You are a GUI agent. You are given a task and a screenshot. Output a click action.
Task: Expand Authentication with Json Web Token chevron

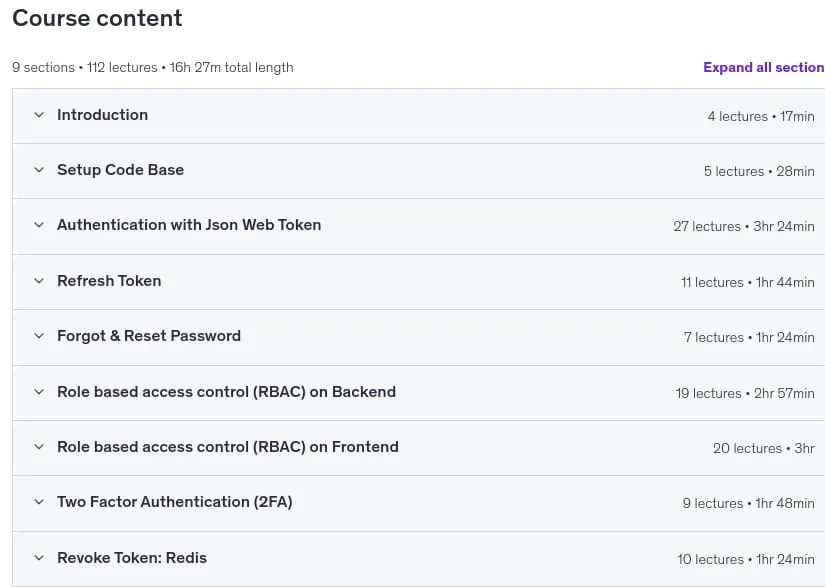tap(39, 225)
